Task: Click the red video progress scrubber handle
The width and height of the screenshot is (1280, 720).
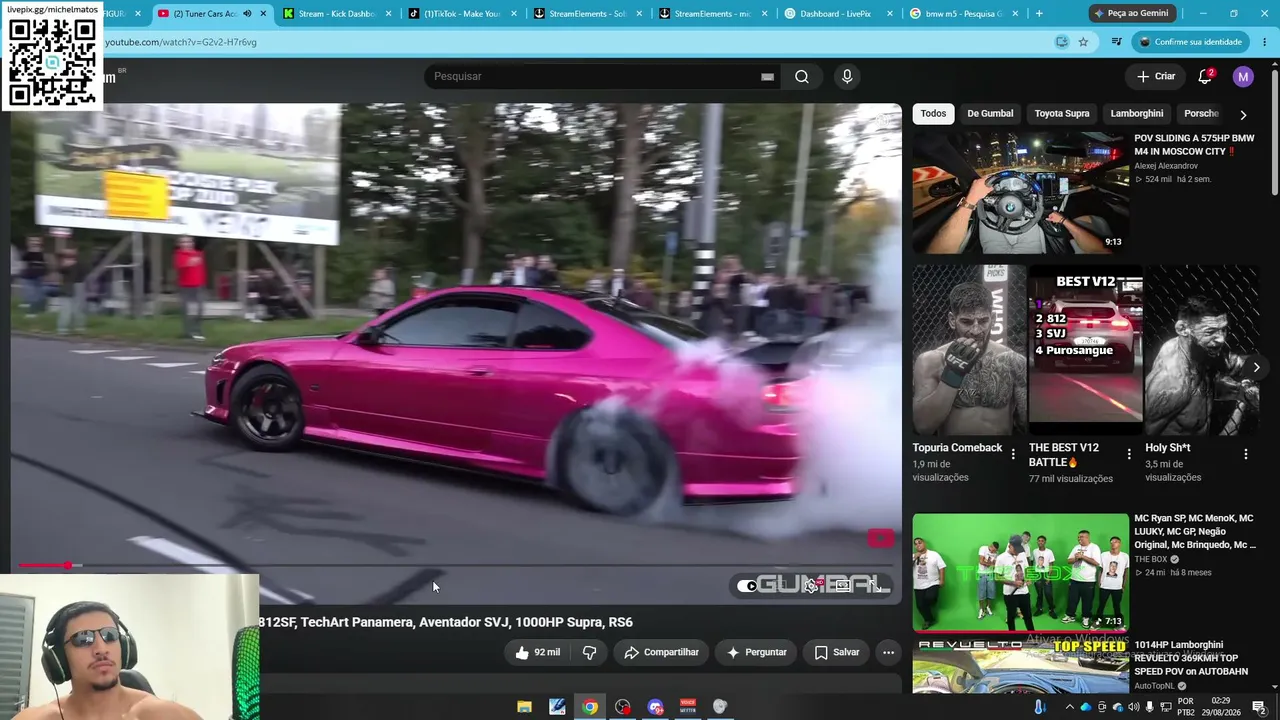Action: 67,566
